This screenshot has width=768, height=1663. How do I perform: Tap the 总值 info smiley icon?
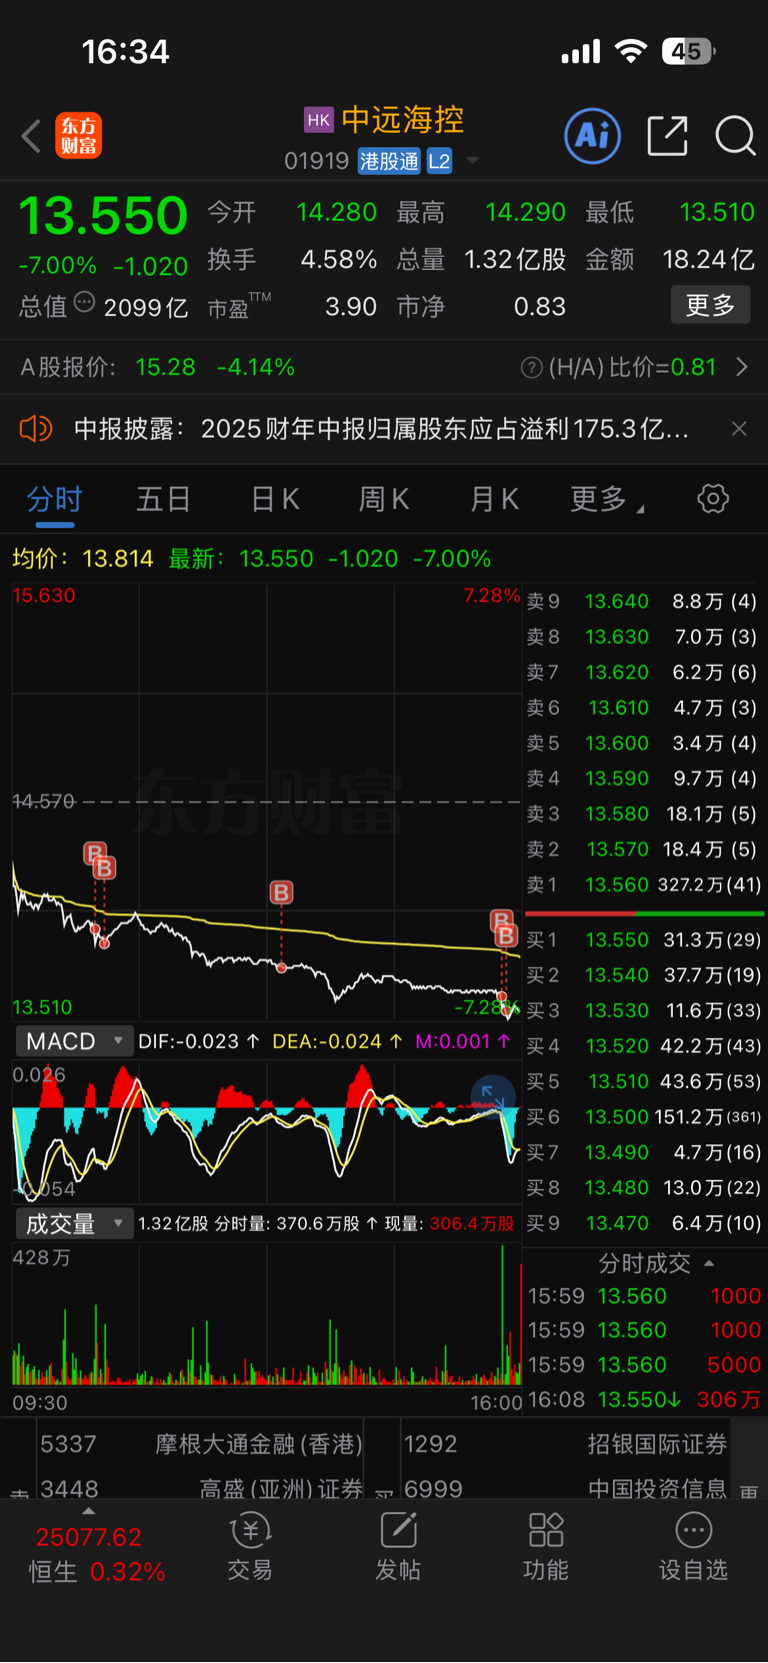tap(85, 302)
